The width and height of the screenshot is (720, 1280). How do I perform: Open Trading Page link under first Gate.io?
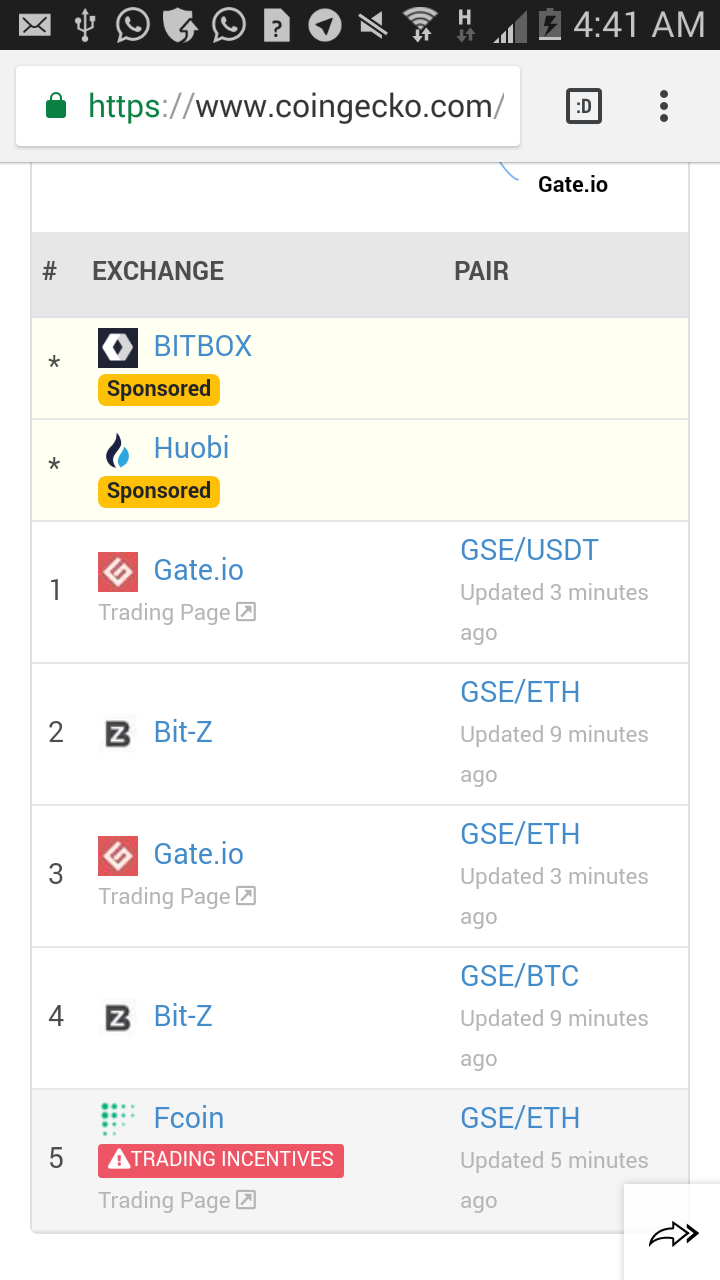pos(177,613)
